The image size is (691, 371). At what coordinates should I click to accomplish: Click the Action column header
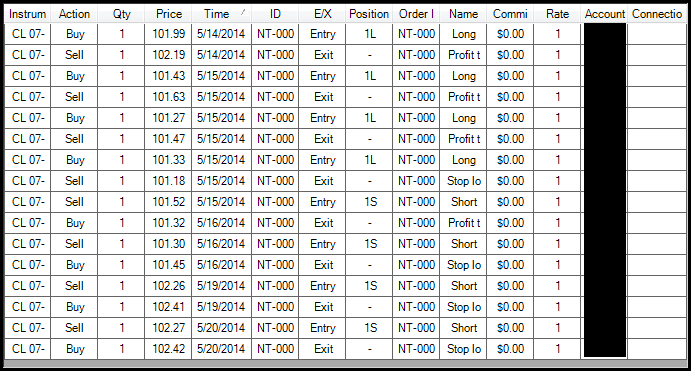coord(74,14)
